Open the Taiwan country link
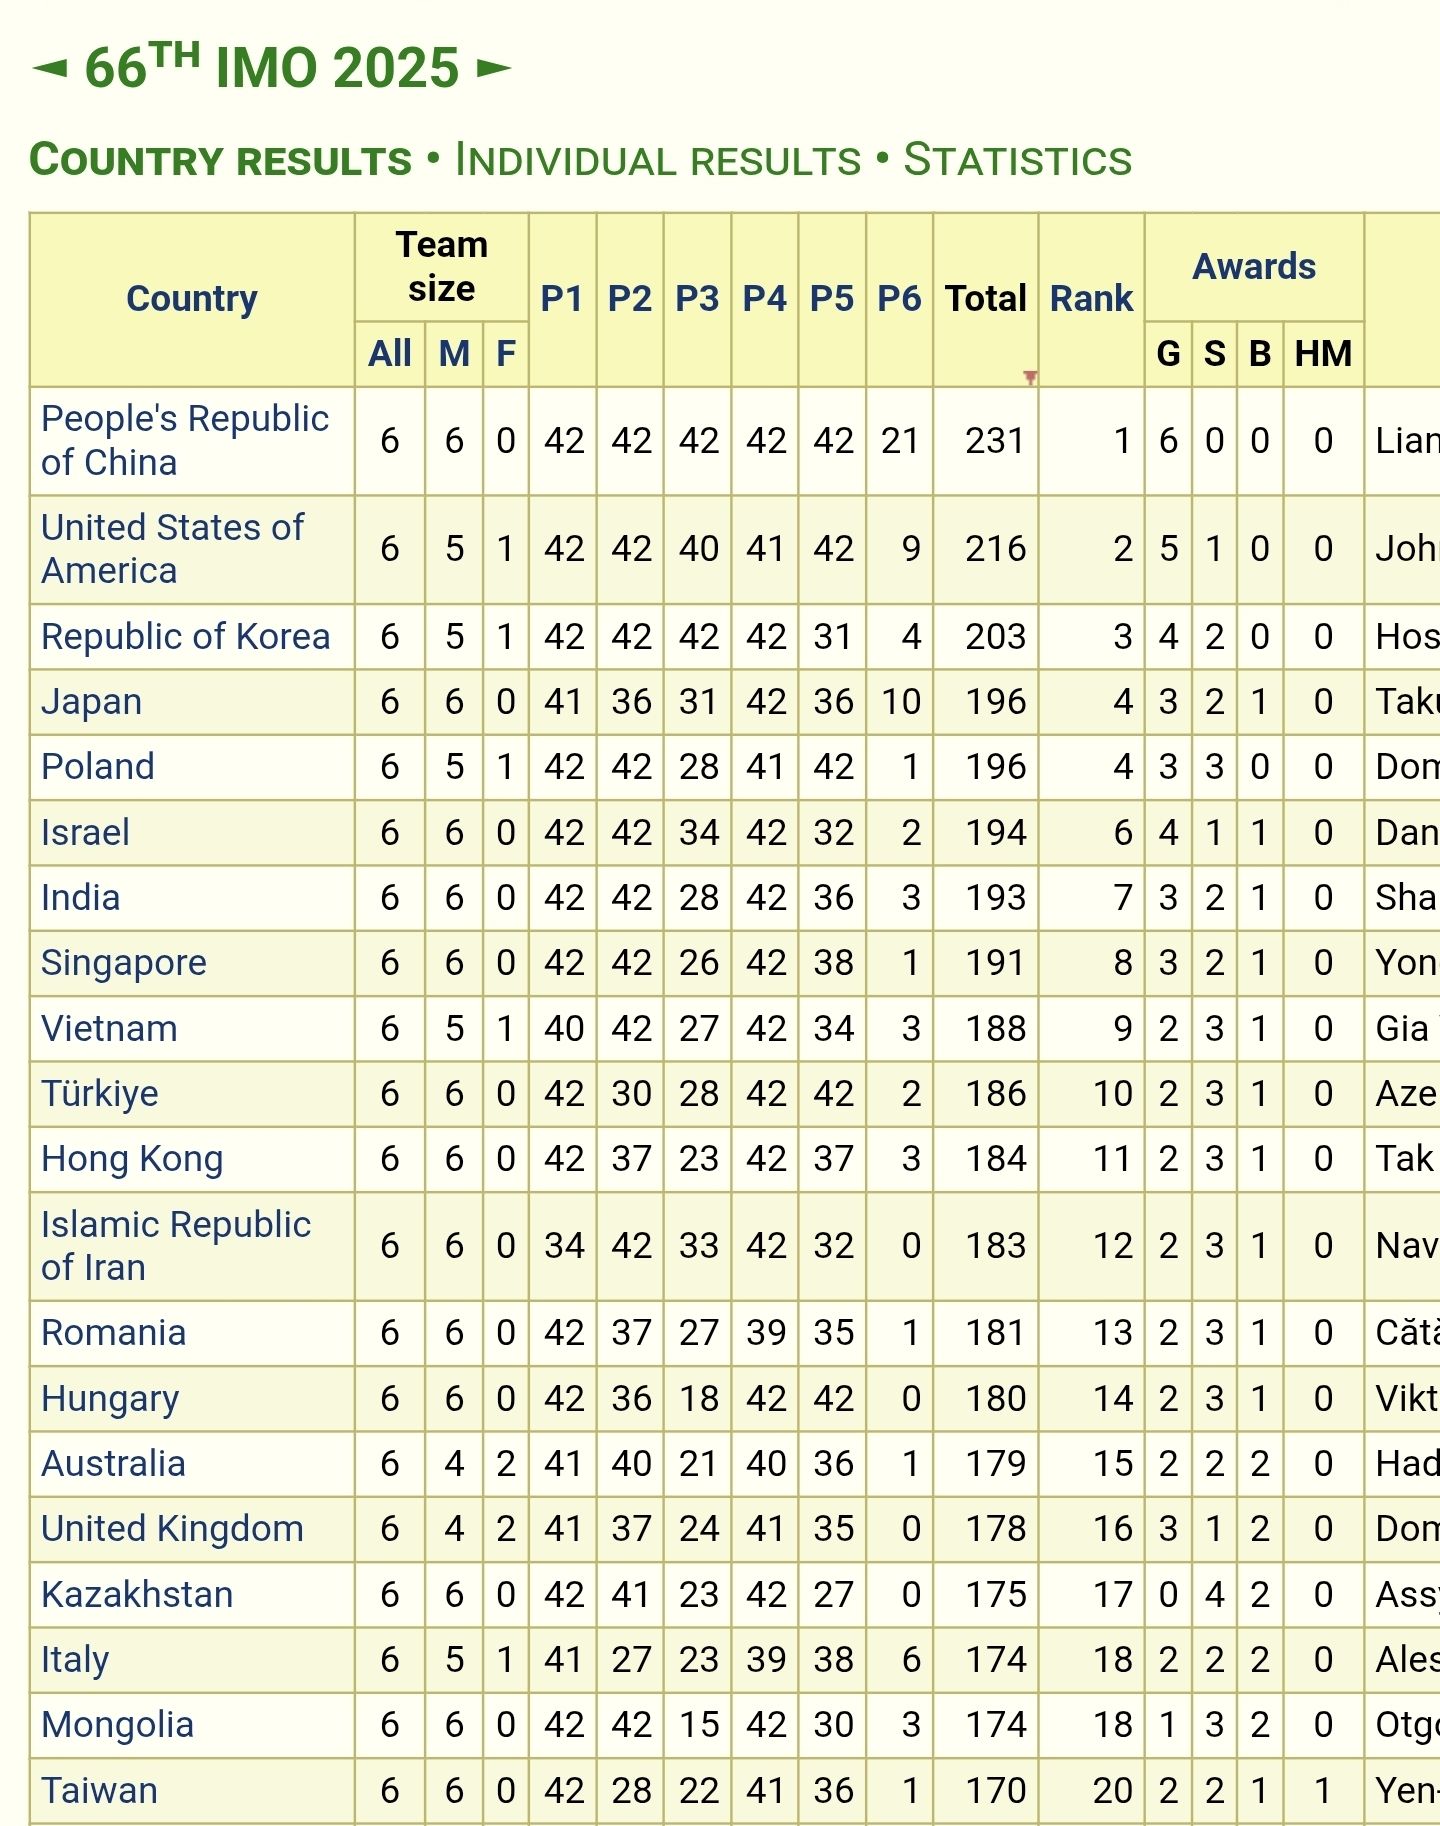Viewport: 1440px width, 1826px height. tap(99, 1791)
